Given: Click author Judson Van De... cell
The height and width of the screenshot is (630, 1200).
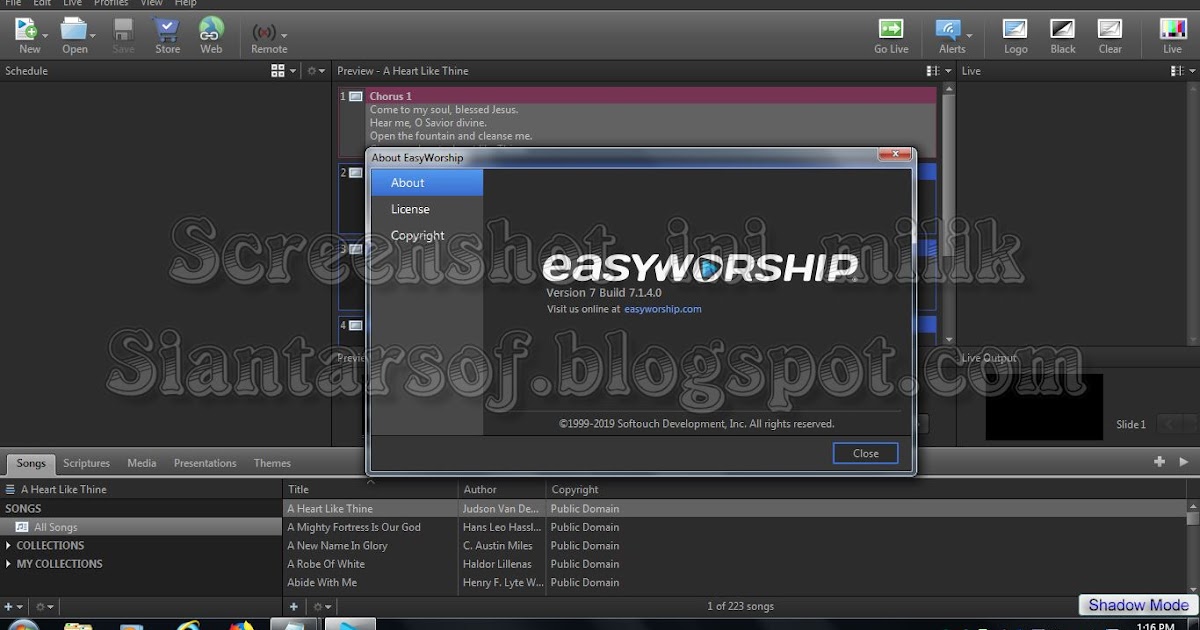Looking at the screenshot, I should 502,509.
